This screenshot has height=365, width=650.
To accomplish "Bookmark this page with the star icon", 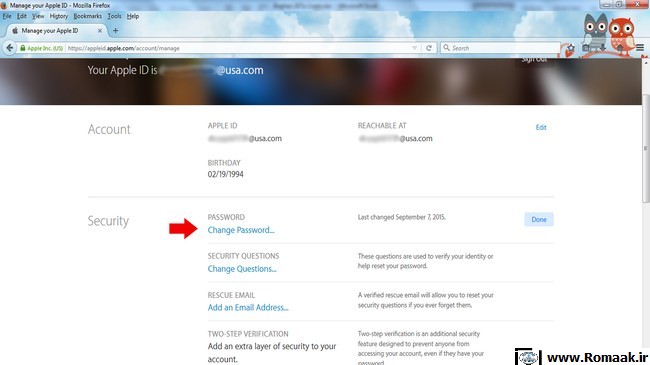I will coord(571,48).
